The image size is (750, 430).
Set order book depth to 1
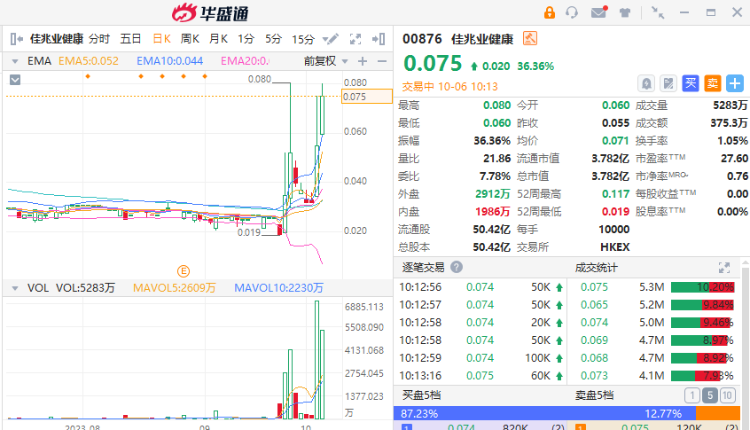[x=692, y=395]
